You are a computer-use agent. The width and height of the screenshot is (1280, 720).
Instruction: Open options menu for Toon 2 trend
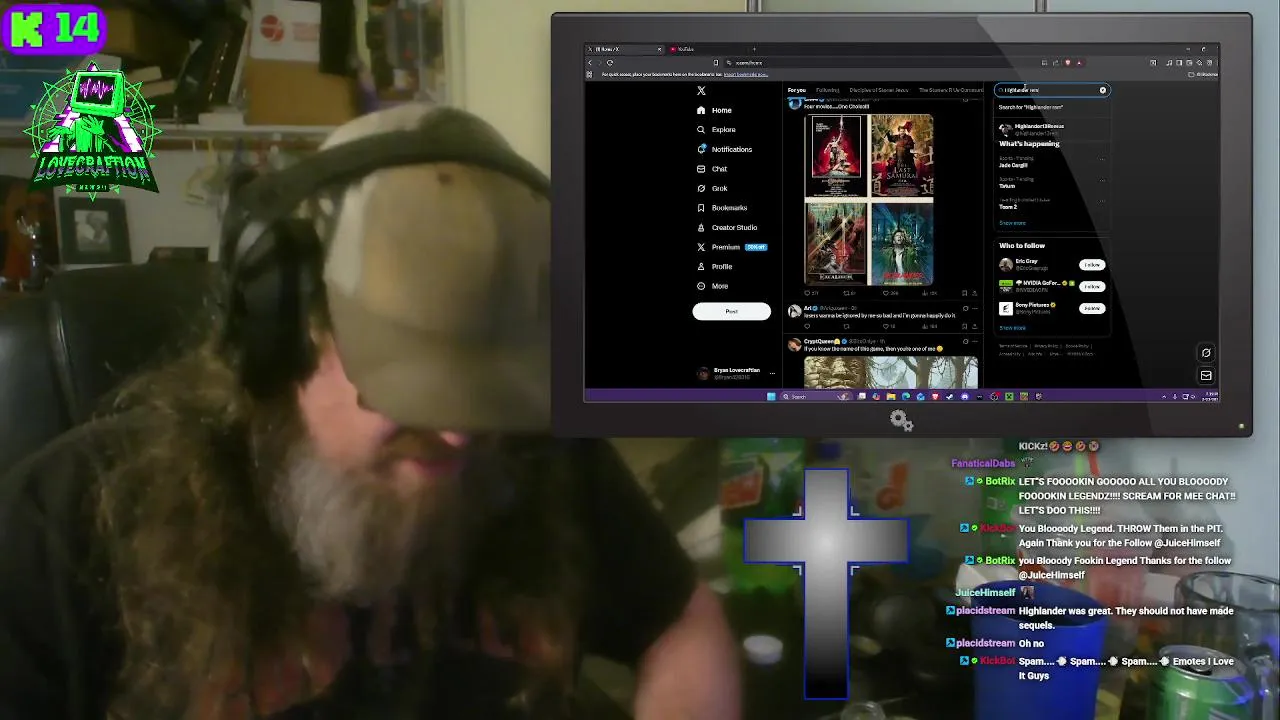point(1102,201)
